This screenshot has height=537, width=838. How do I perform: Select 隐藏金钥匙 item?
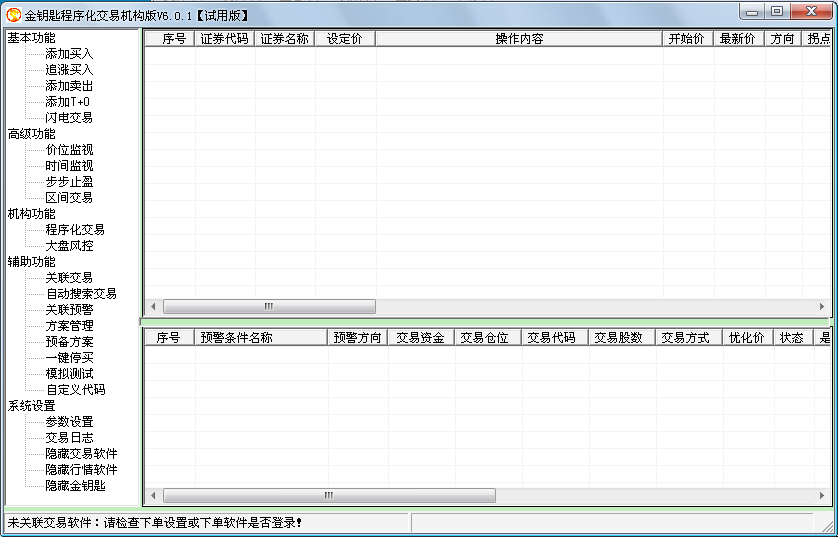[x=75, y=486]
